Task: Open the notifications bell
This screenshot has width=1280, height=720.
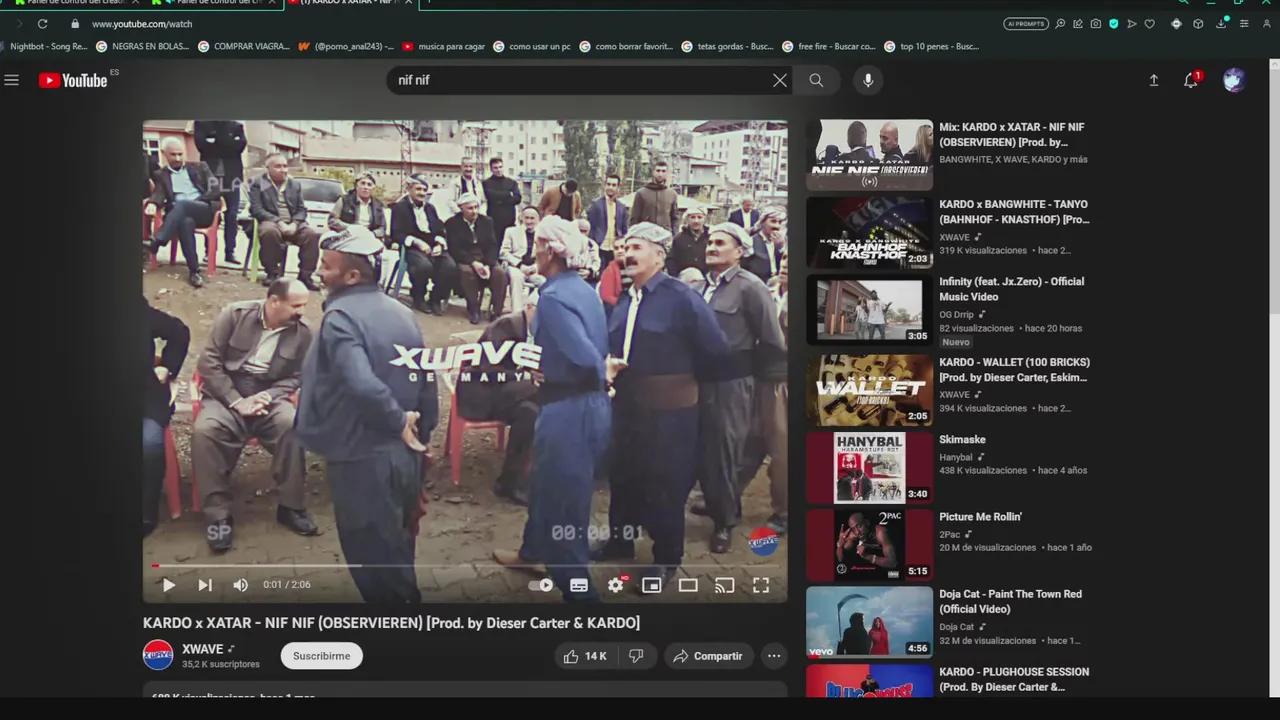Action: point(1191,80)
